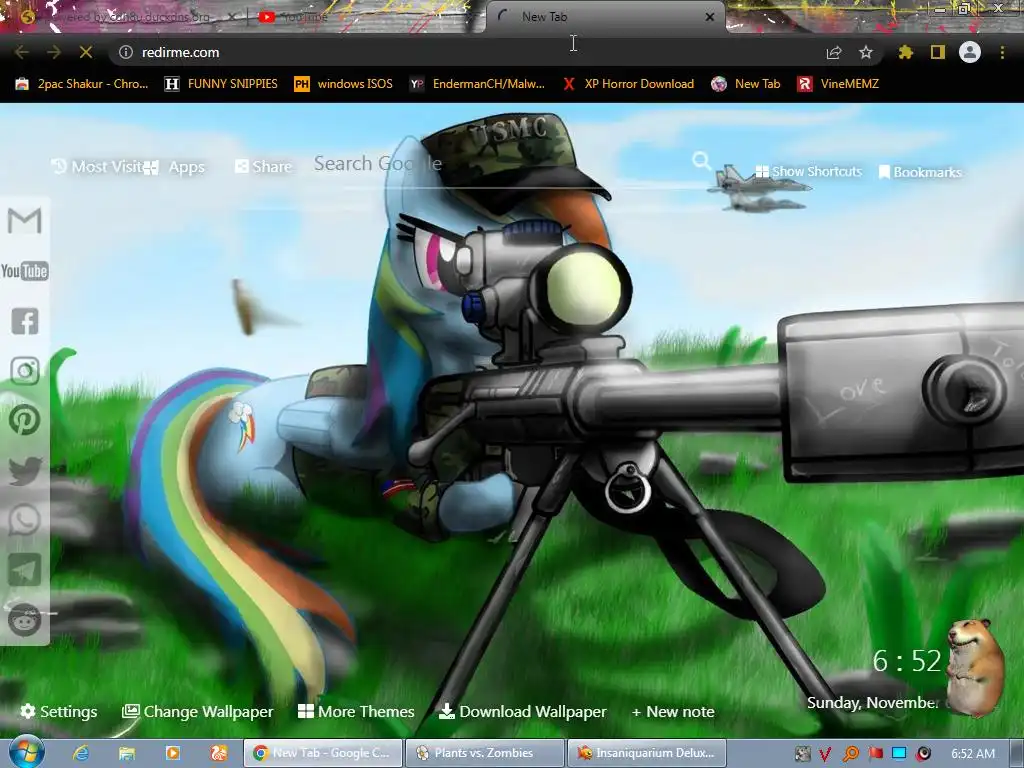The height and width of the screenshot is (768, 1024).
Task: Go forward with the browser forward arrow
Action: point(54,52)
